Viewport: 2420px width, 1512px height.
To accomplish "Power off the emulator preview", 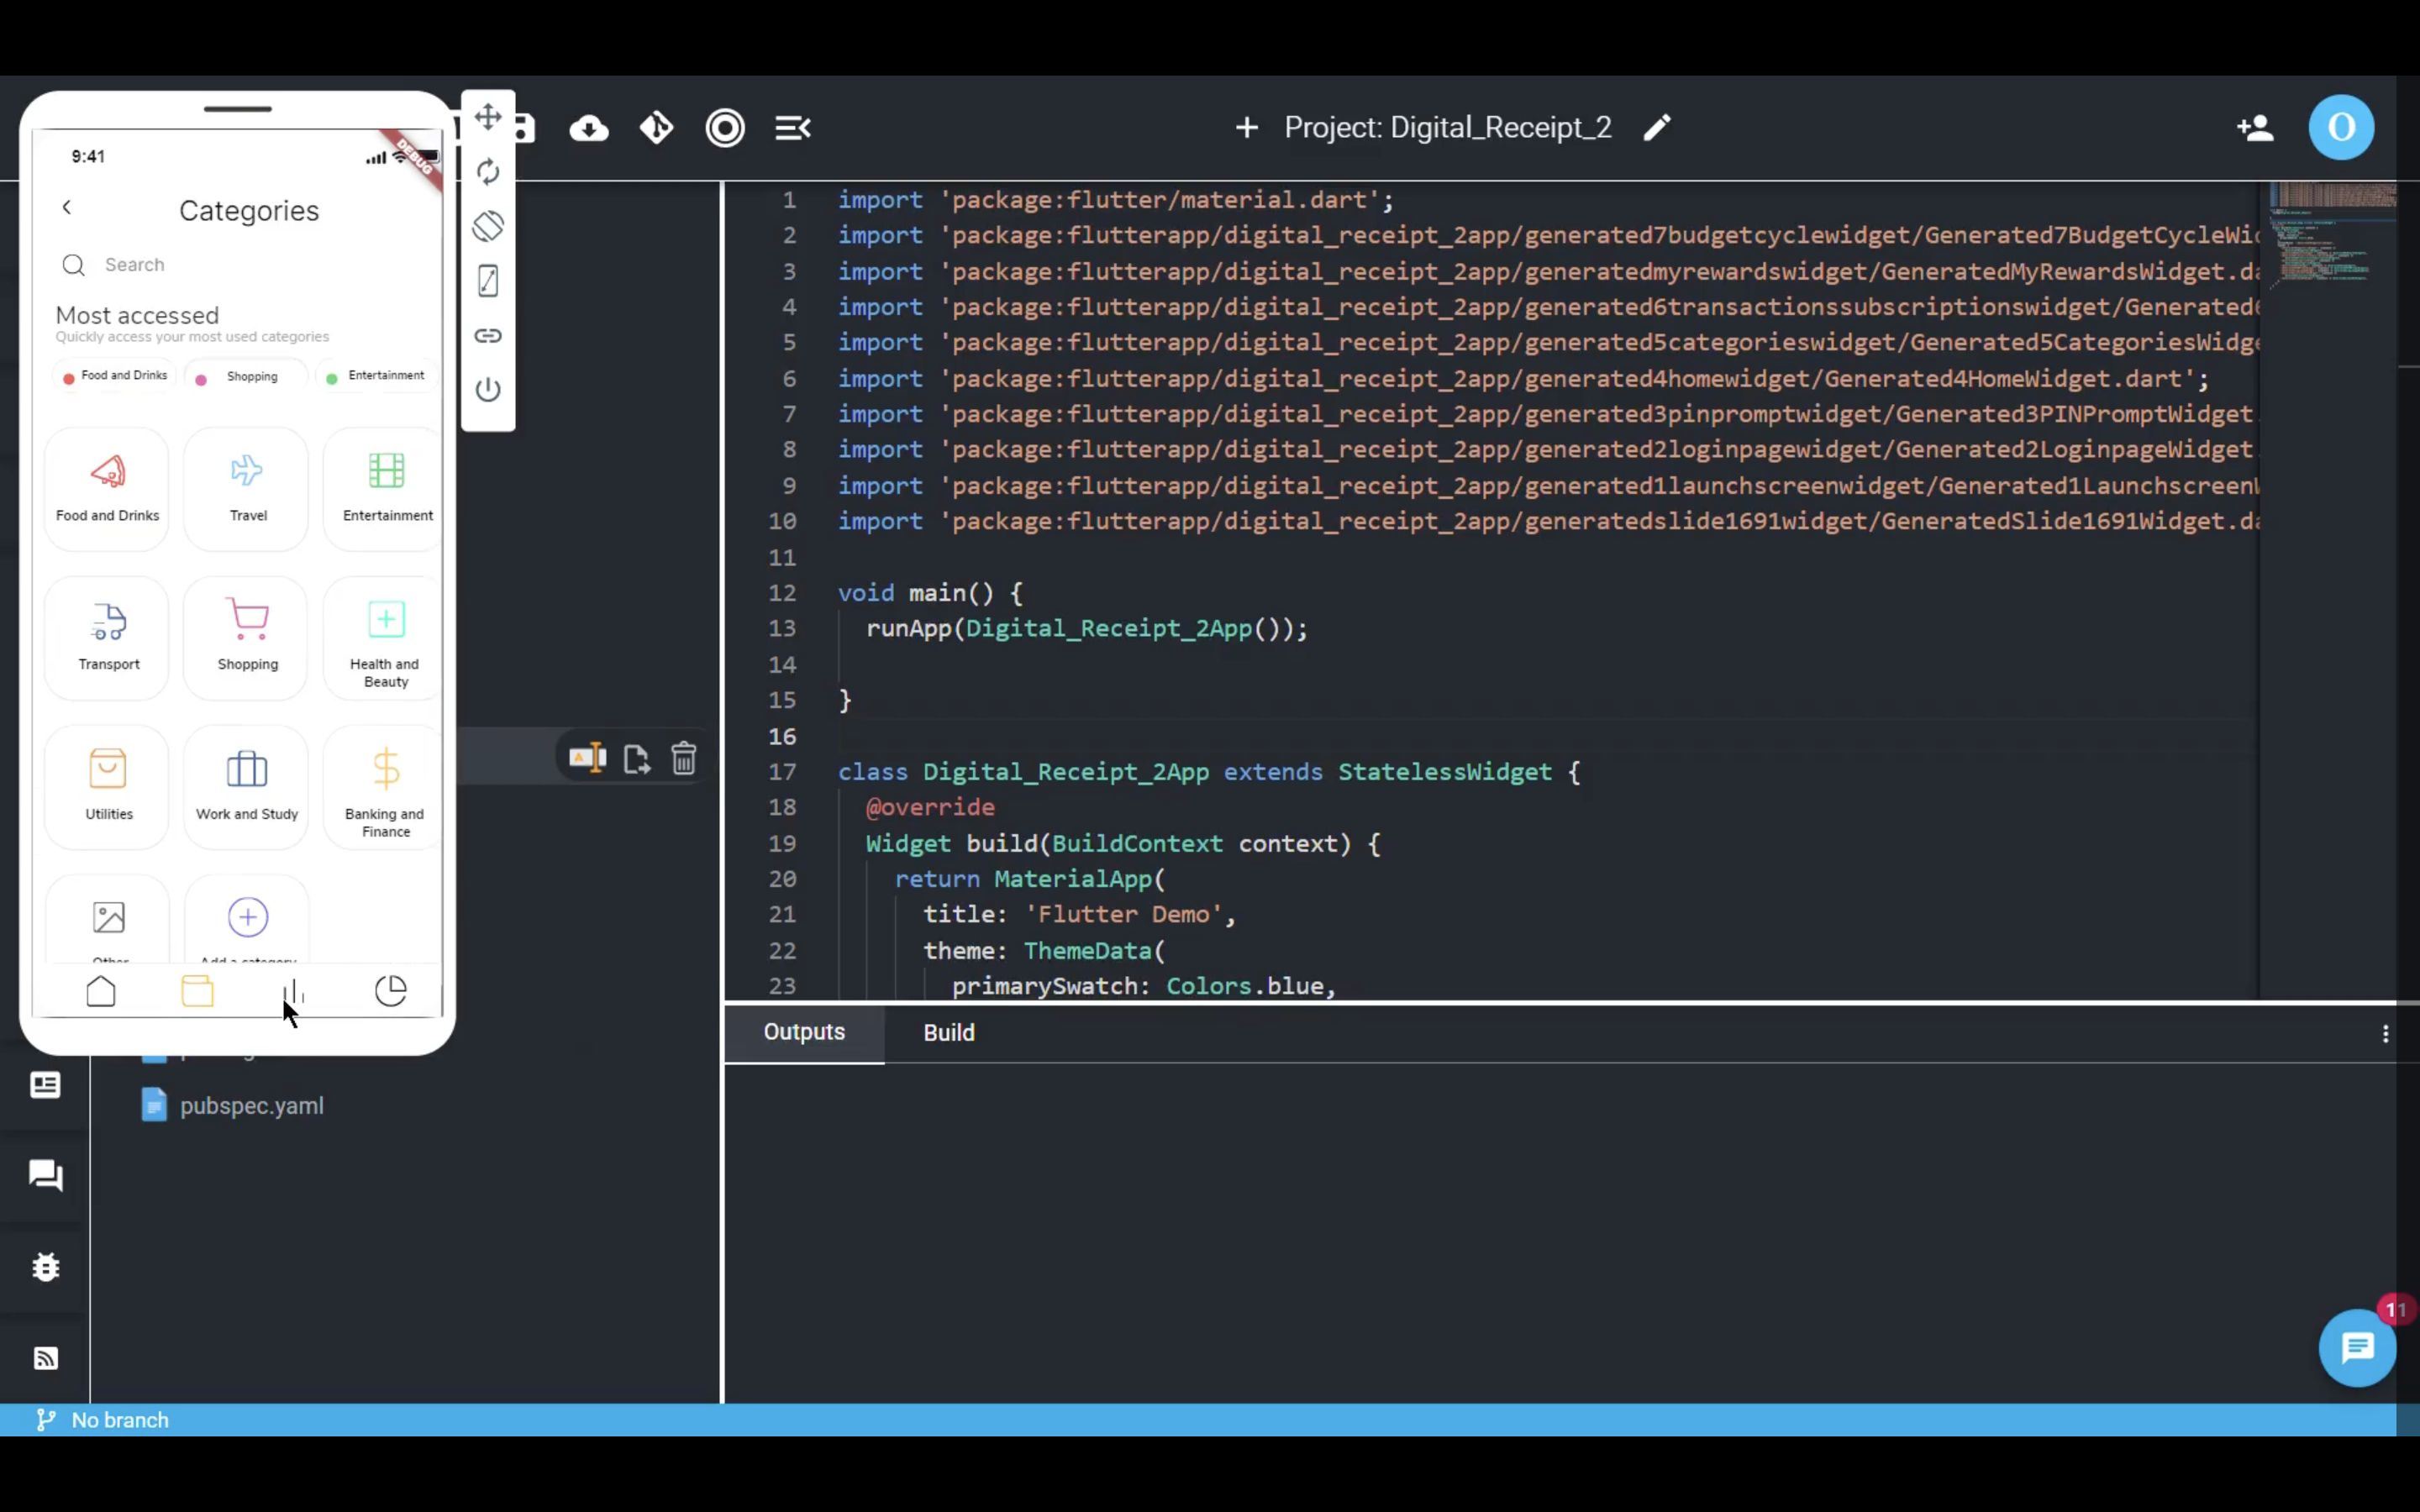I will [488, 389].
